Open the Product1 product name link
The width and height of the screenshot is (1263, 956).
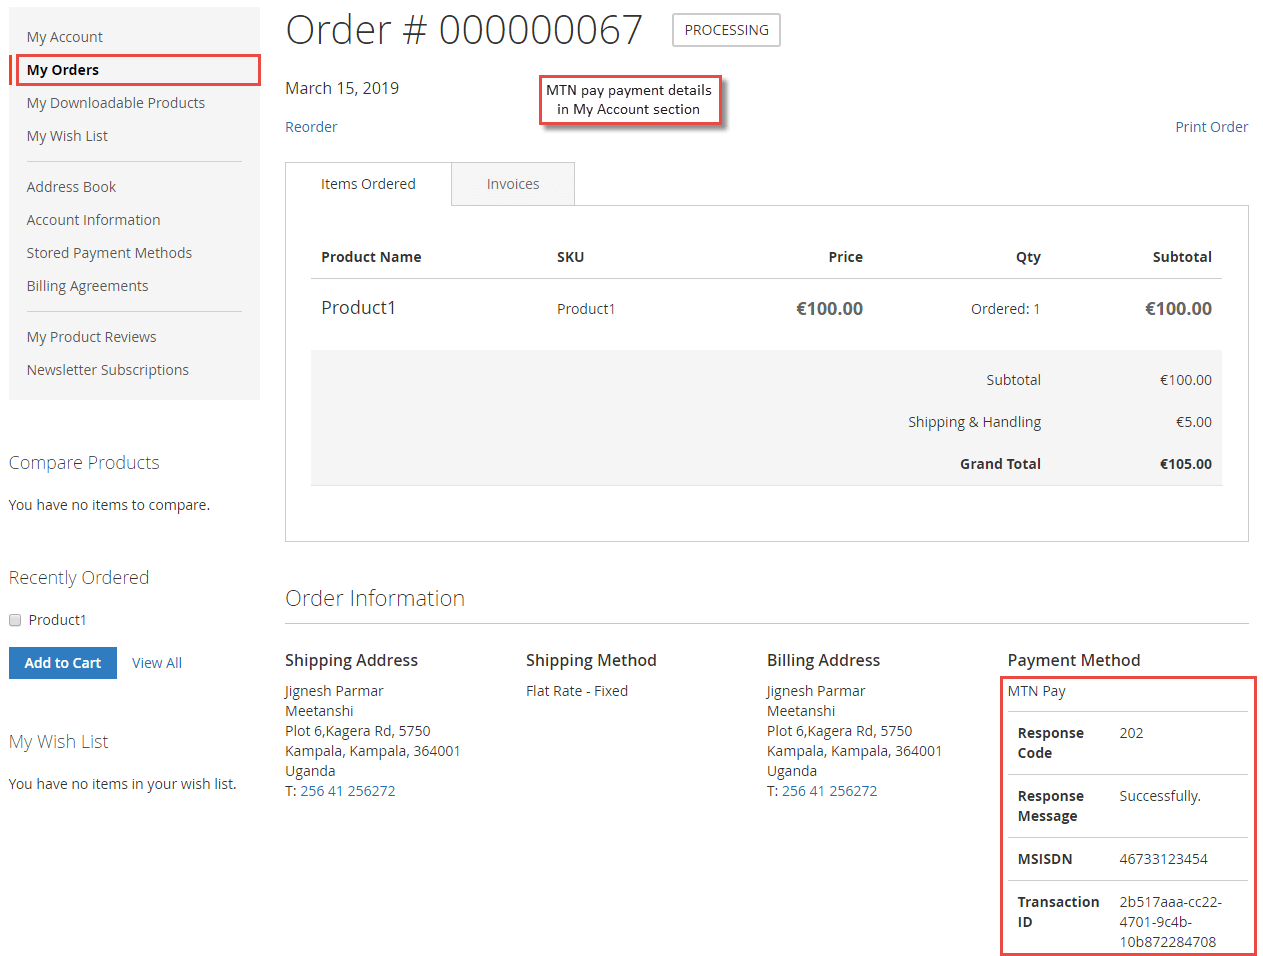coord(358,307)
